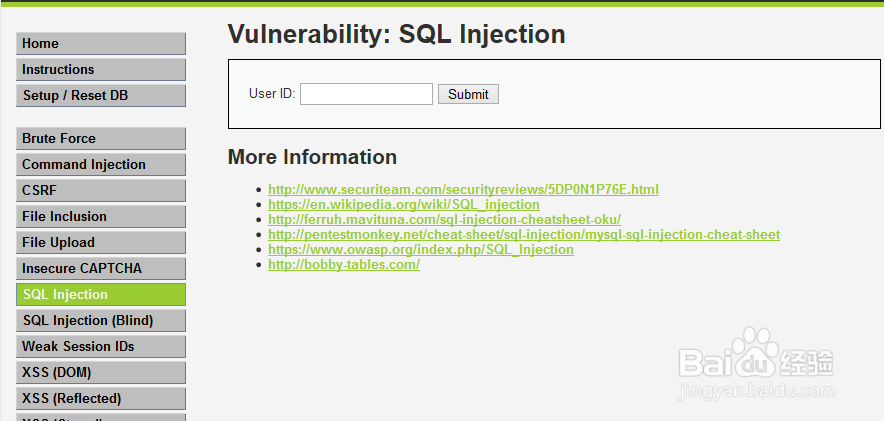Open SQL Injection (Blind) page
Viewport: 884px width, 421px height.
coord(101,320)
